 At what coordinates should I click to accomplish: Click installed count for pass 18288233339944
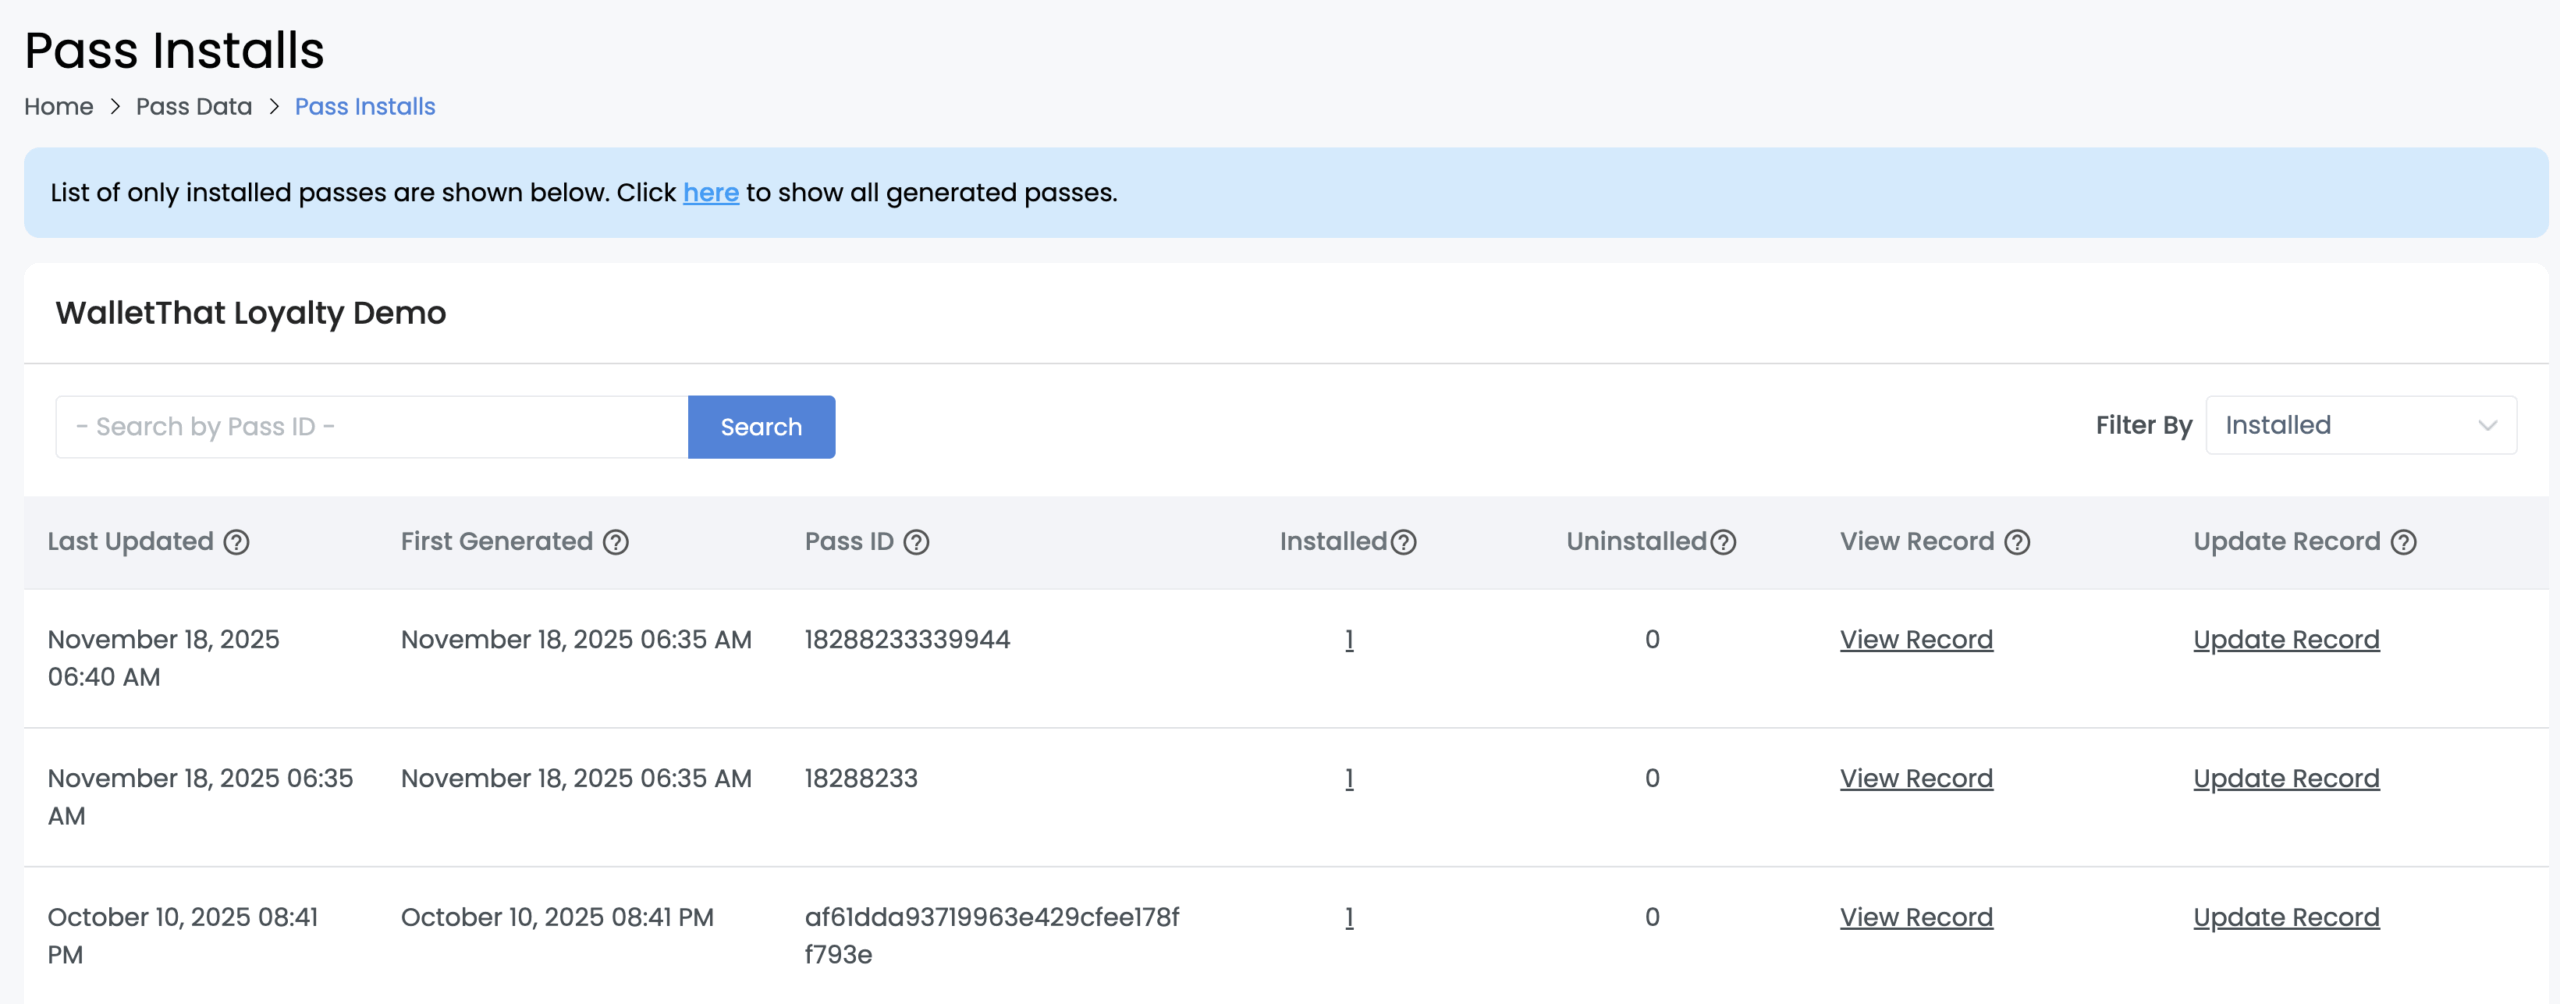click(x=1349, y=640)
